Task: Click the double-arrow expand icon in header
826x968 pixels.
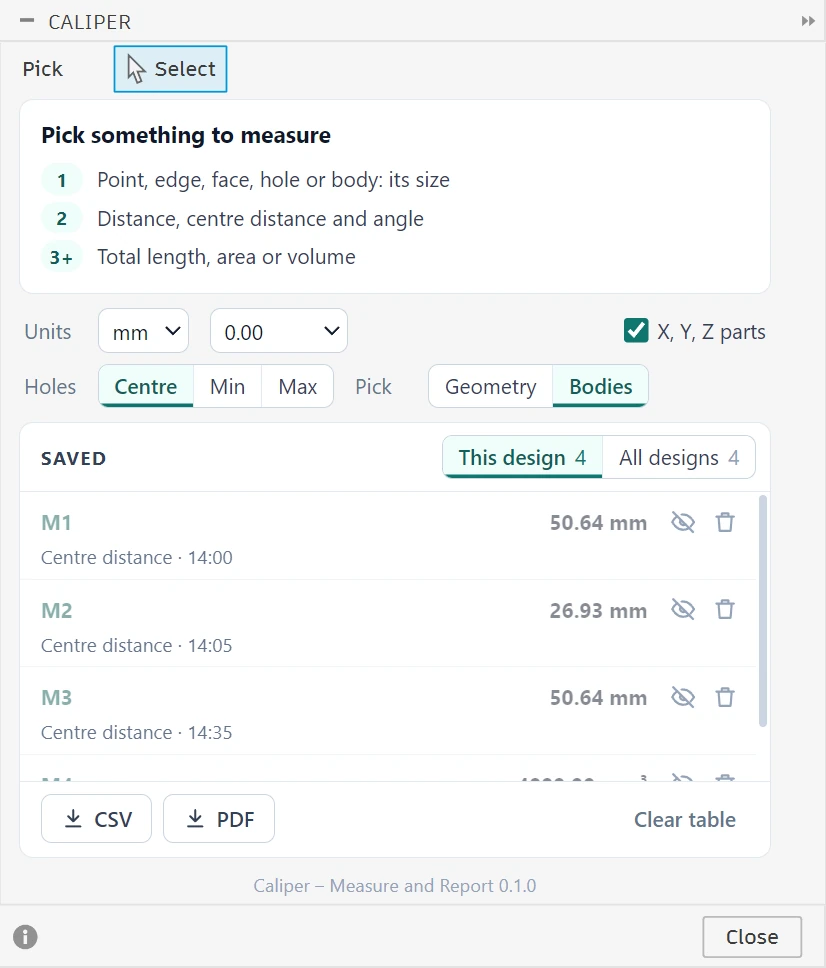Action: pos(808,21)
